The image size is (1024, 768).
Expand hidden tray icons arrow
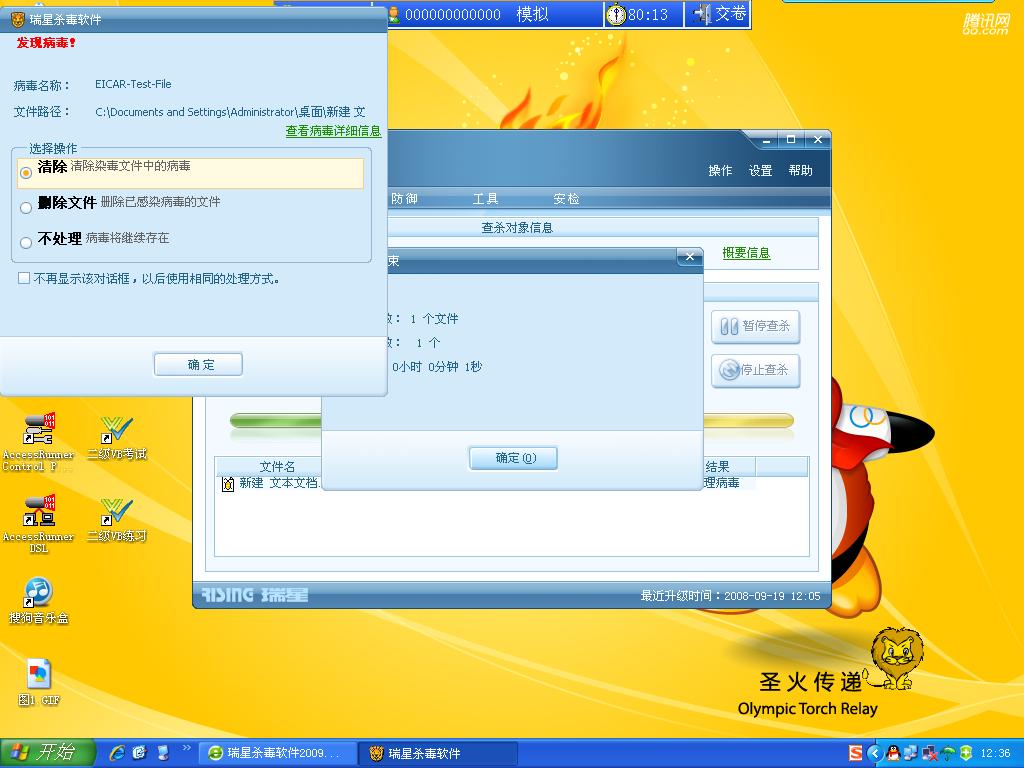point(876,753)
